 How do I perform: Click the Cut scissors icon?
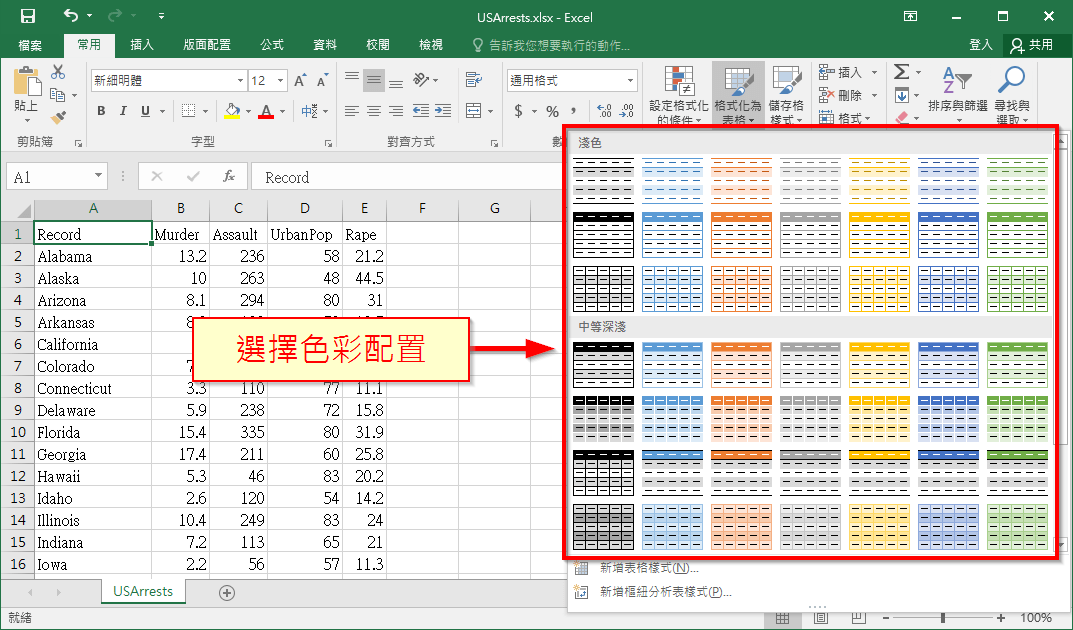(58, 73)
